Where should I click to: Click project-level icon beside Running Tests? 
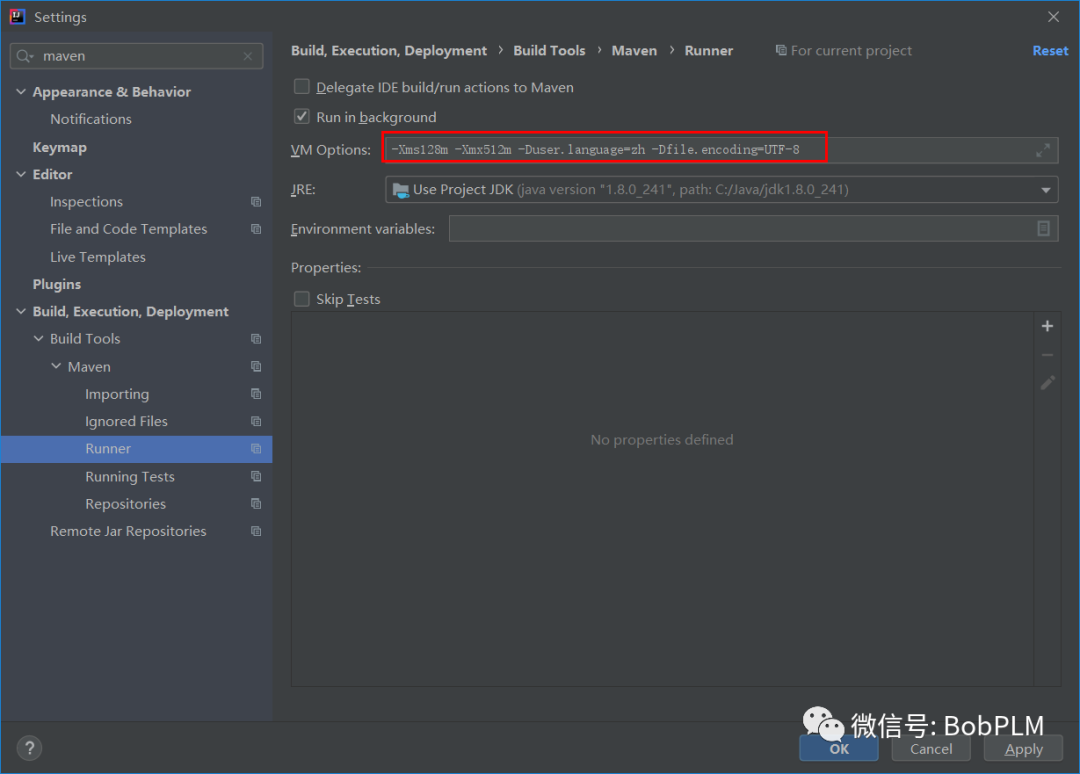[x=256, y=477]
